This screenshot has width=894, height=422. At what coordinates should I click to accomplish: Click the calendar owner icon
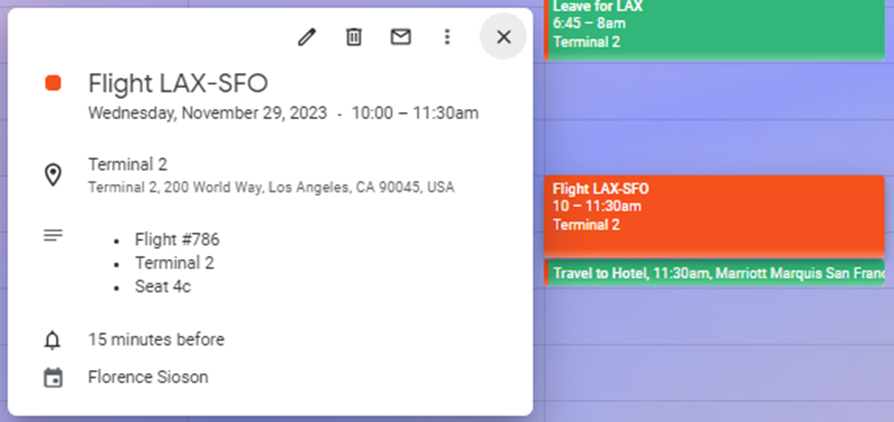point(53,378)
